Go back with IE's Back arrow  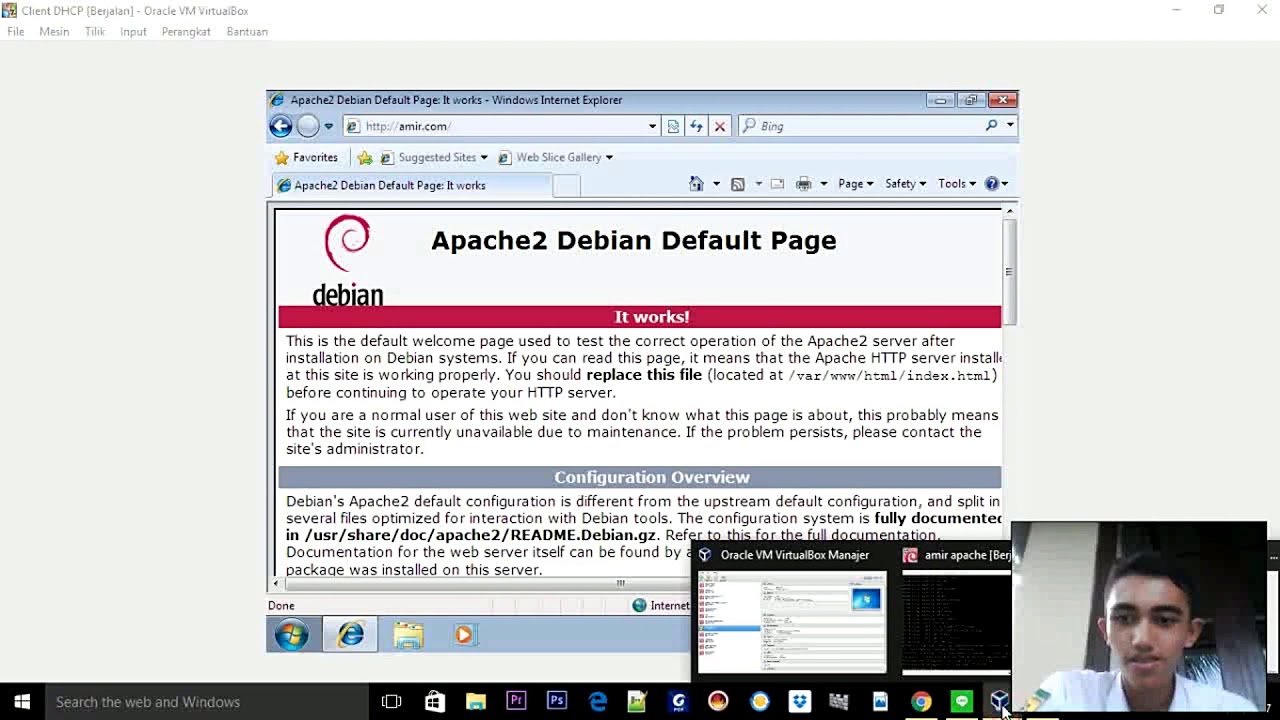[280, 126]
